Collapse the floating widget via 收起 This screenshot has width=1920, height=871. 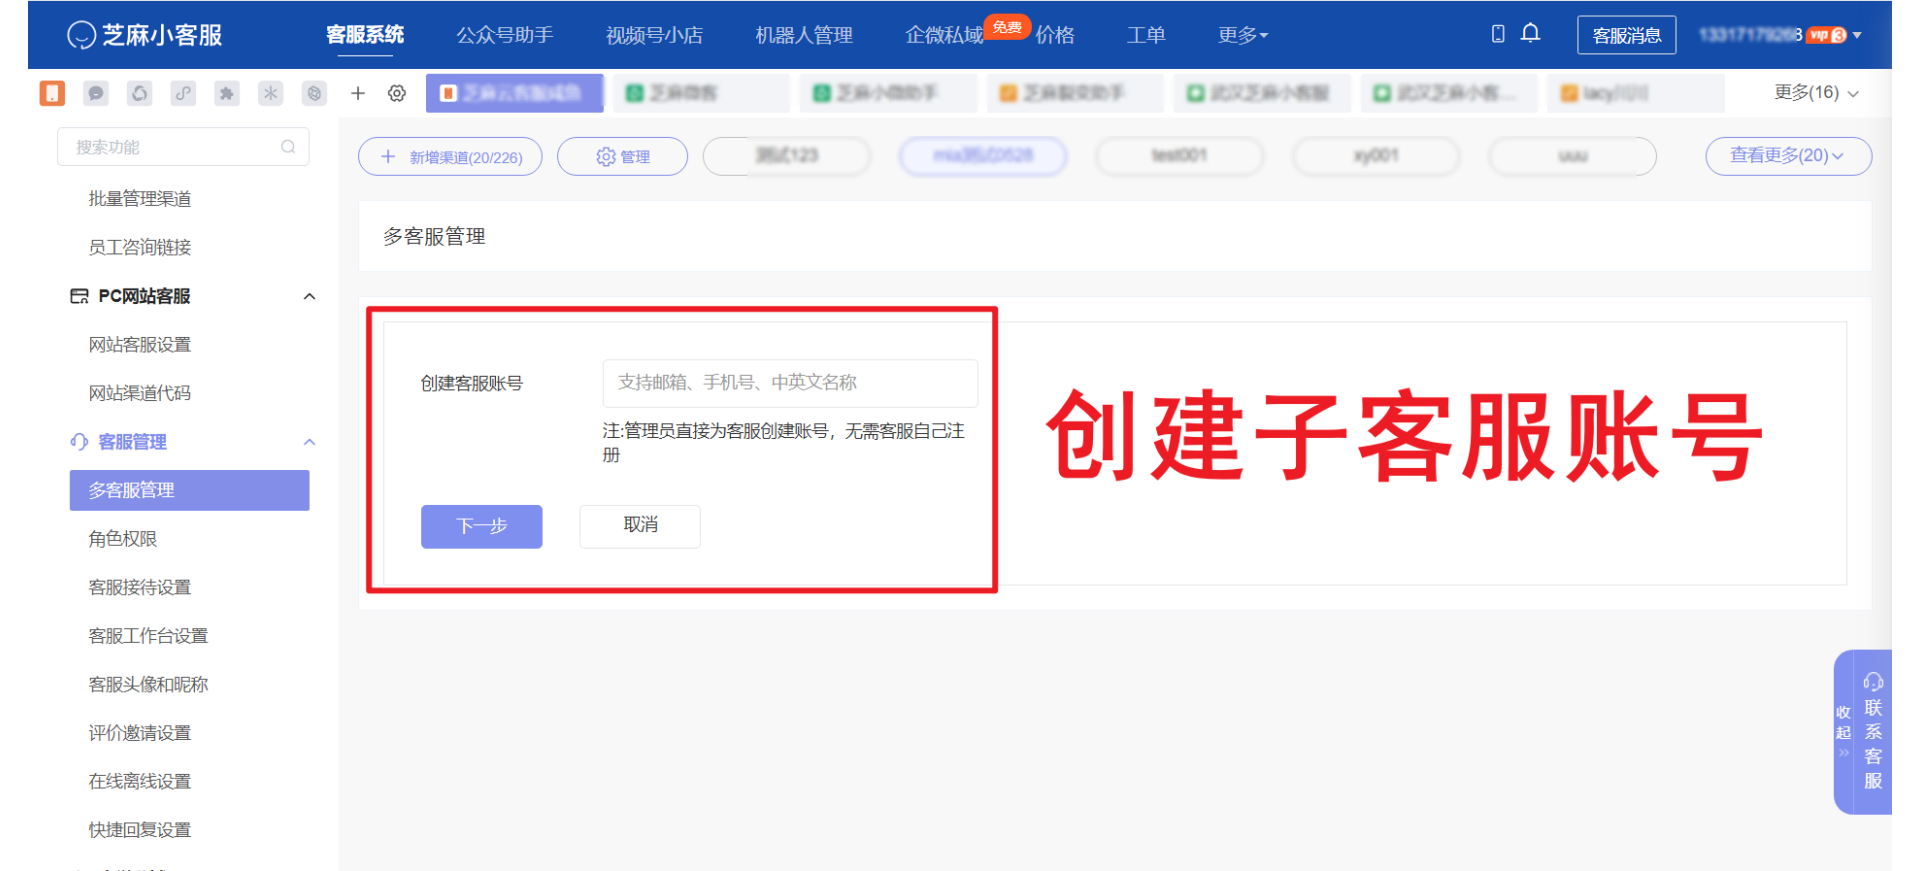click(x=1843, y=732)
